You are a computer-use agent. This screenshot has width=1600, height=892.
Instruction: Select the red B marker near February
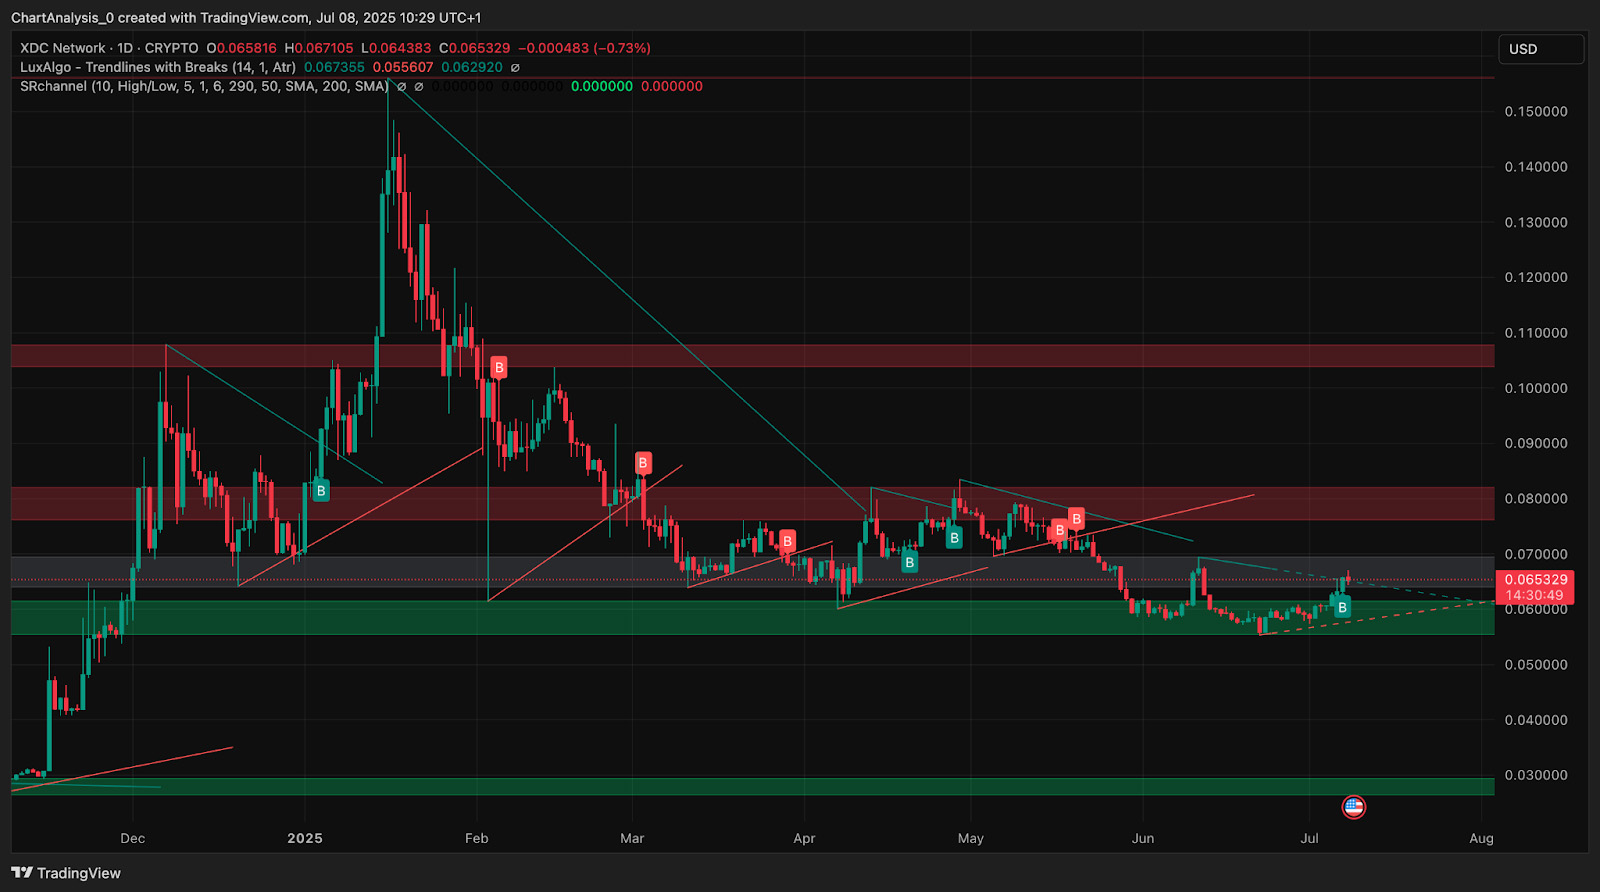(498, 368)
